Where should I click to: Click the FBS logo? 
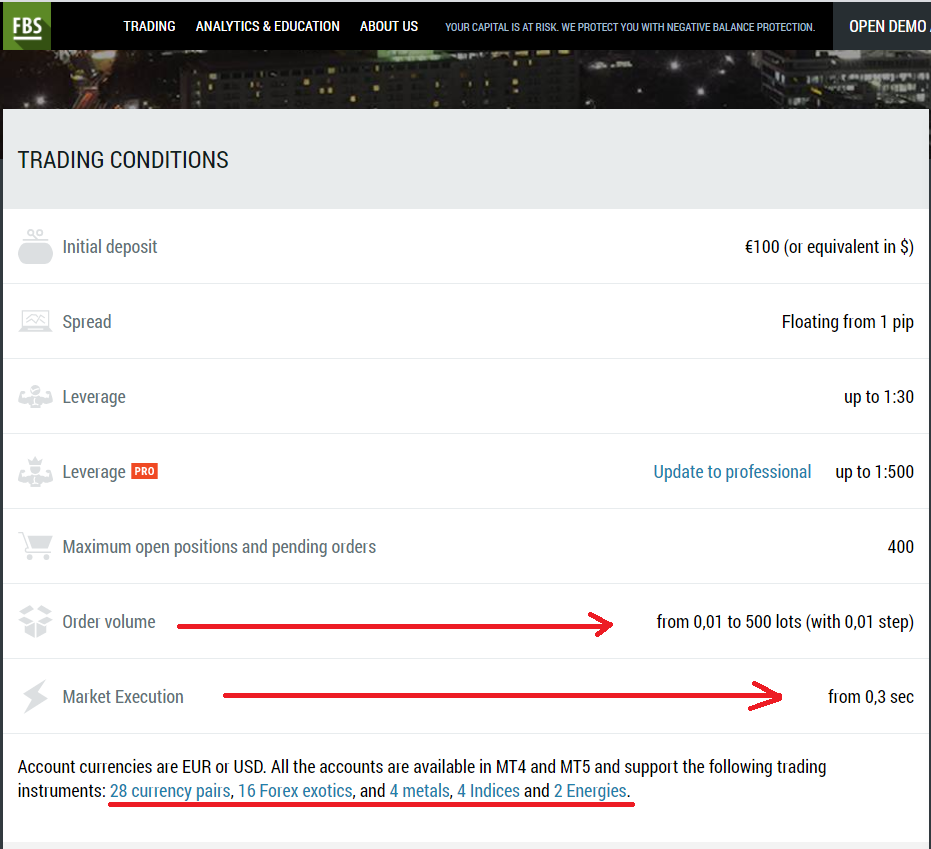(x=27, y=26)
